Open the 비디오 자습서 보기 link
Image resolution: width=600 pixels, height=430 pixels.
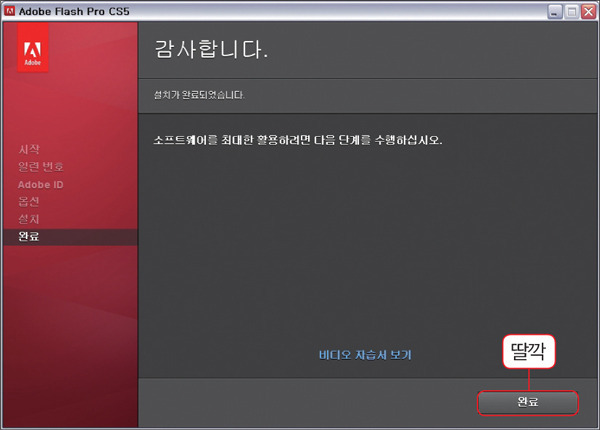365,355
